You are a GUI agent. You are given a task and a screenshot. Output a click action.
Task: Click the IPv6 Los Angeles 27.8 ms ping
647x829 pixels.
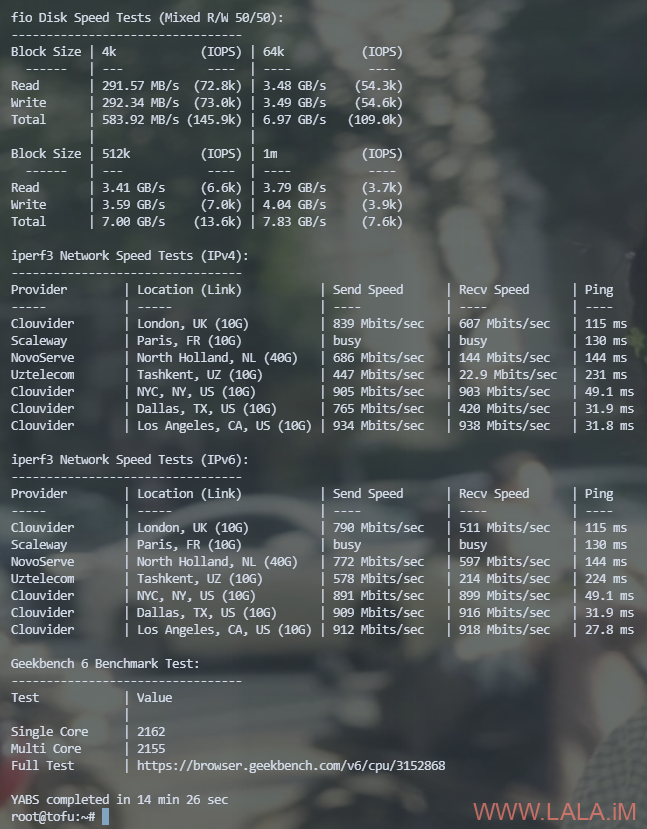coord(609,630)
